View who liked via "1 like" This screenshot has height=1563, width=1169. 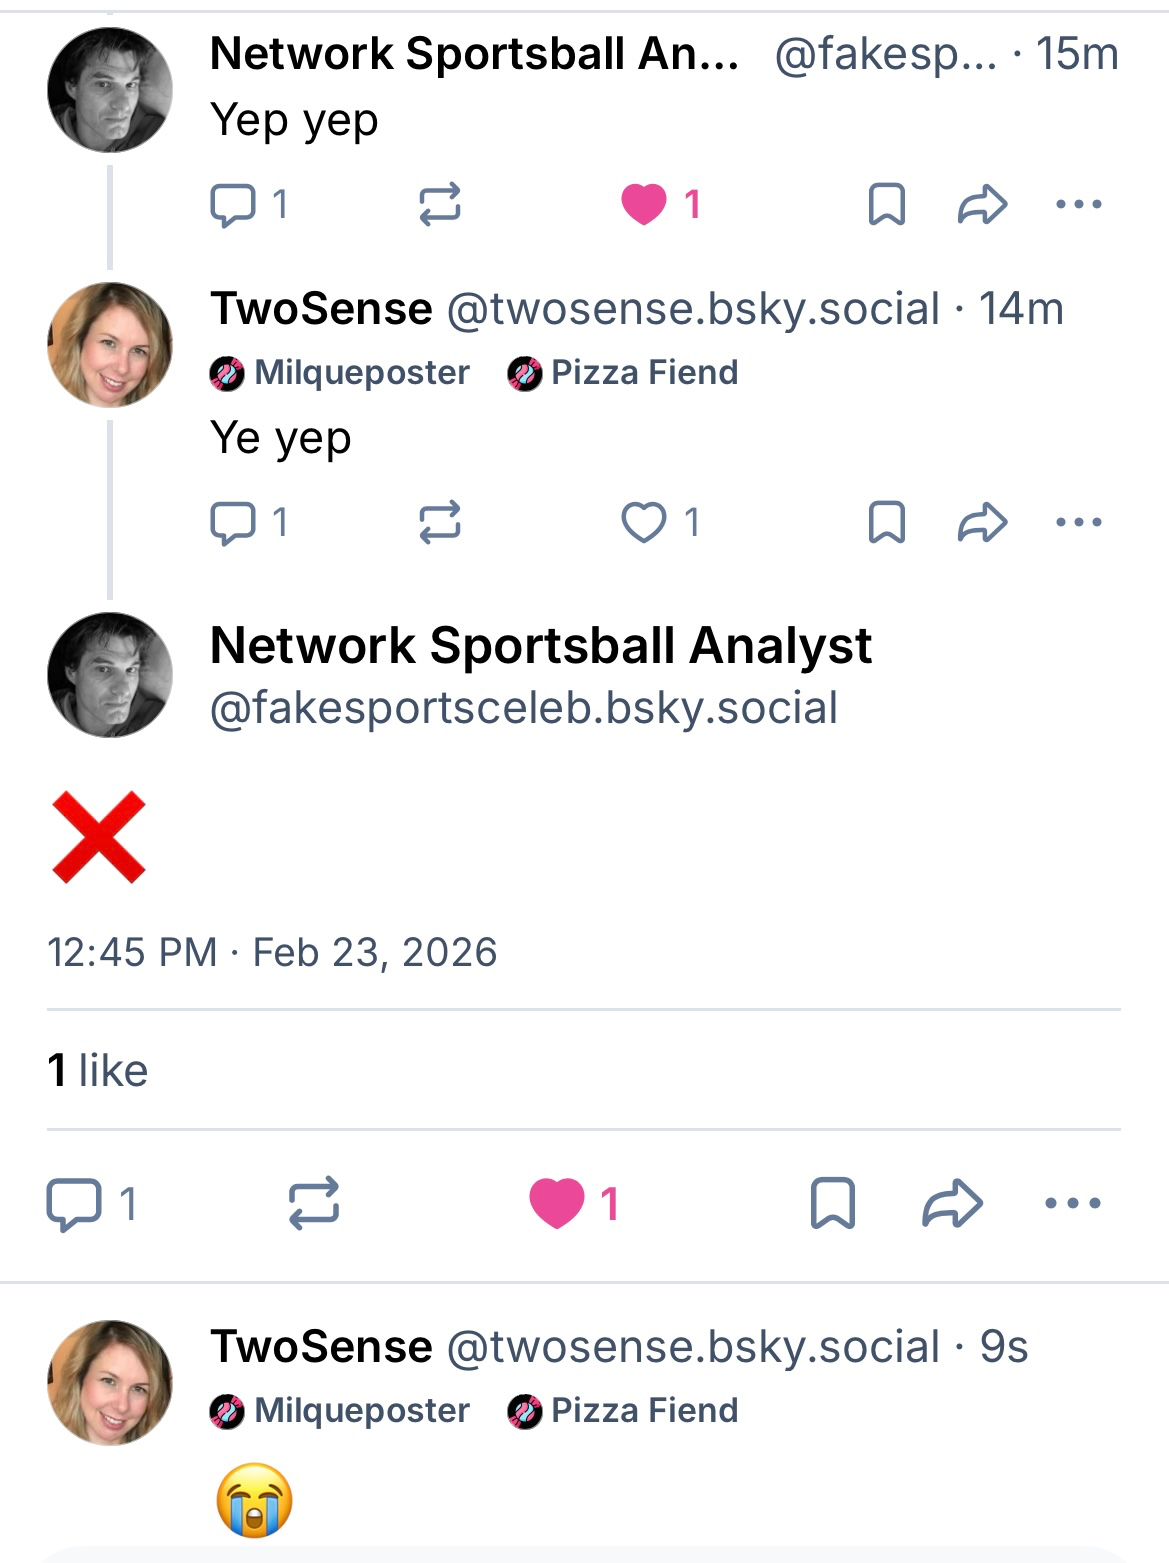(x=98, y=1071)
